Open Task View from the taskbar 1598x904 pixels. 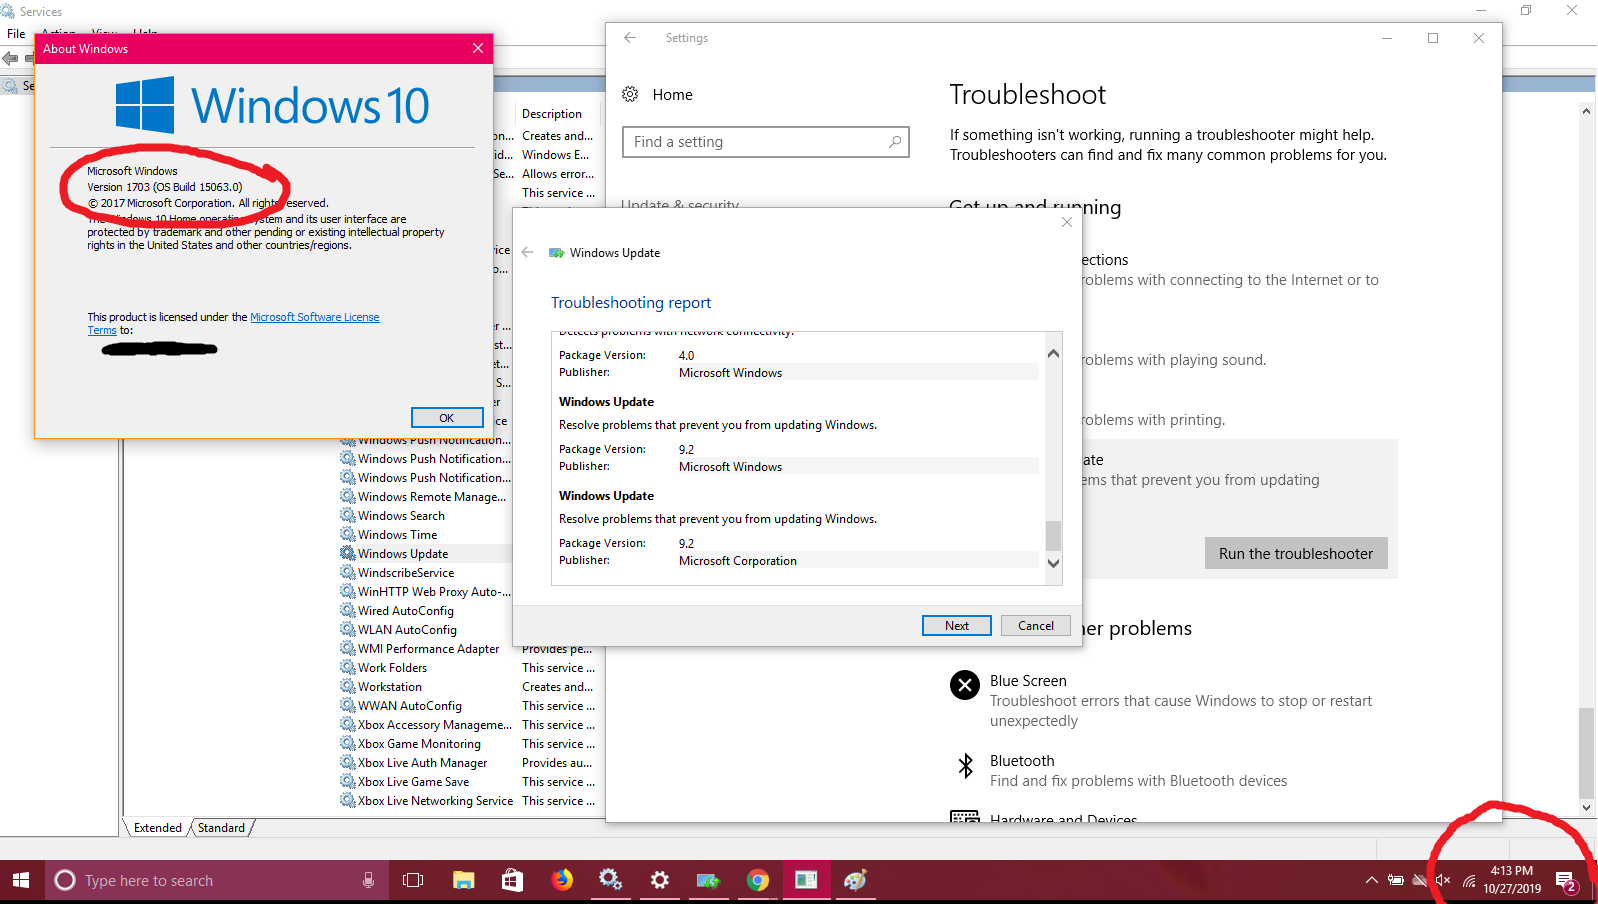click(x=413, y=880)
